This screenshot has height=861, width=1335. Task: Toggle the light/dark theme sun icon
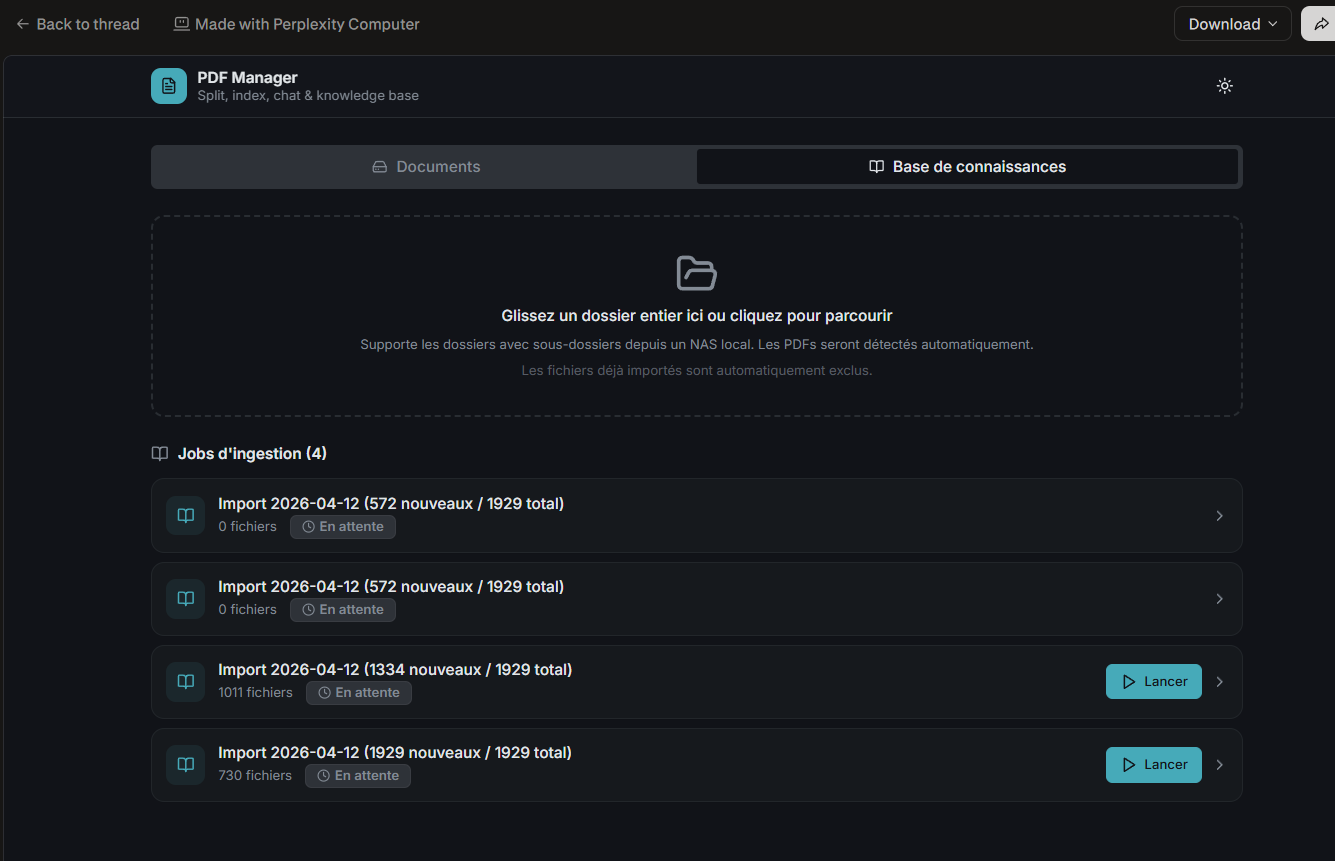(x=1224, y=86)
